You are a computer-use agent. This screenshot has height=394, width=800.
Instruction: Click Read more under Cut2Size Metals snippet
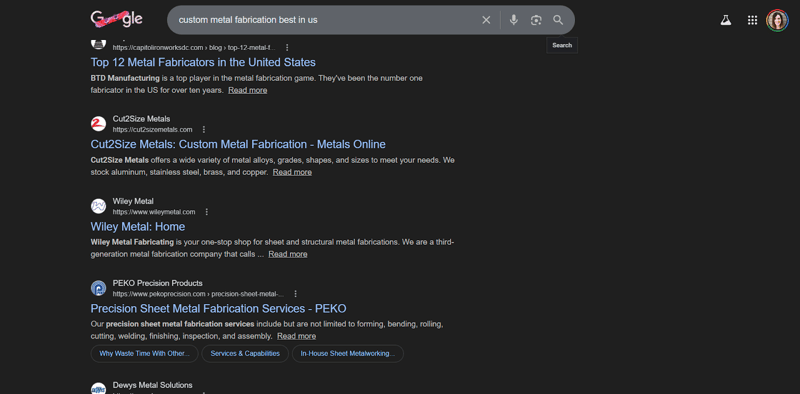point(292,173)
